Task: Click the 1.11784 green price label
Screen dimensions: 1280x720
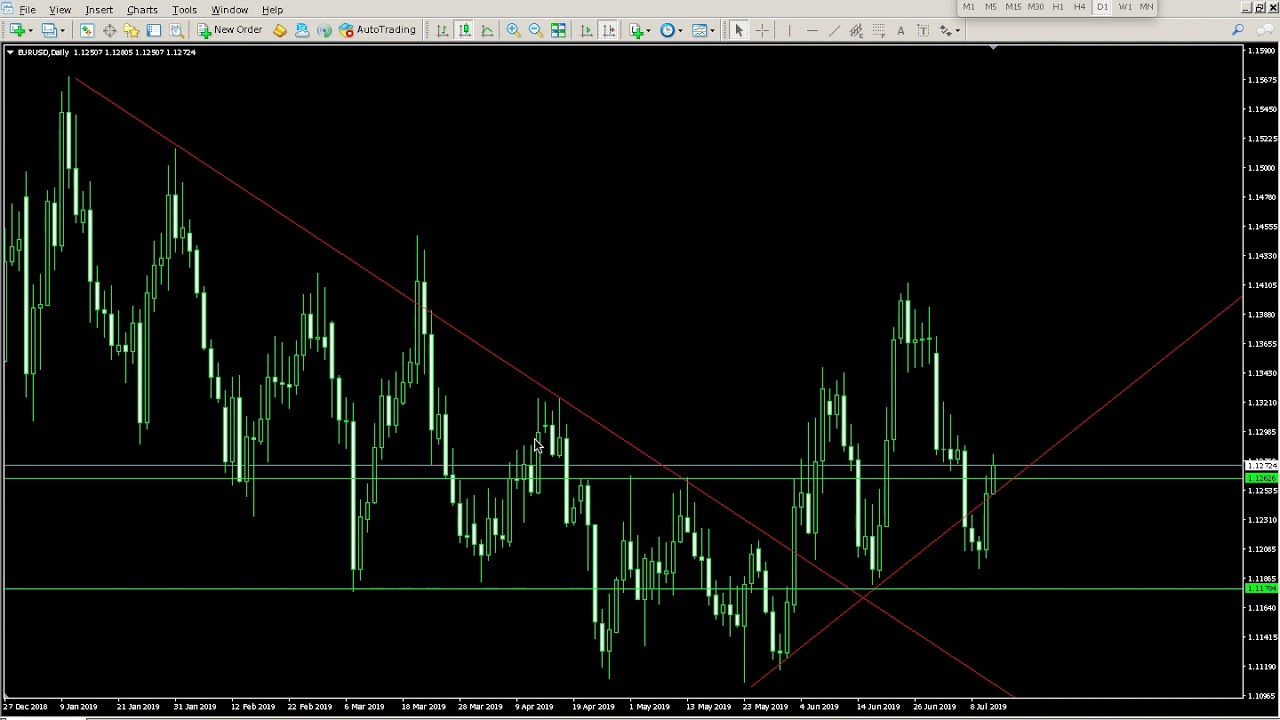Action: coord(1262,589)
